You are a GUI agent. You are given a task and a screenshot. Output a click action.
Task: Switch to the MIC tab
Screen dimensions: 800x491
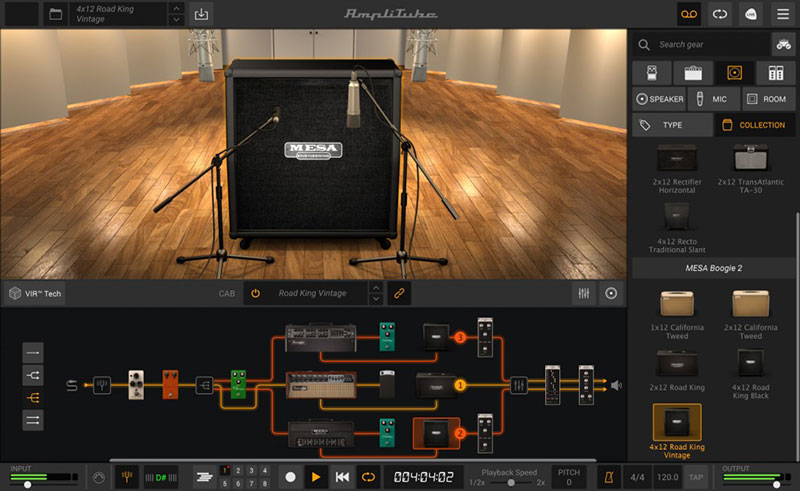(713, 99)
